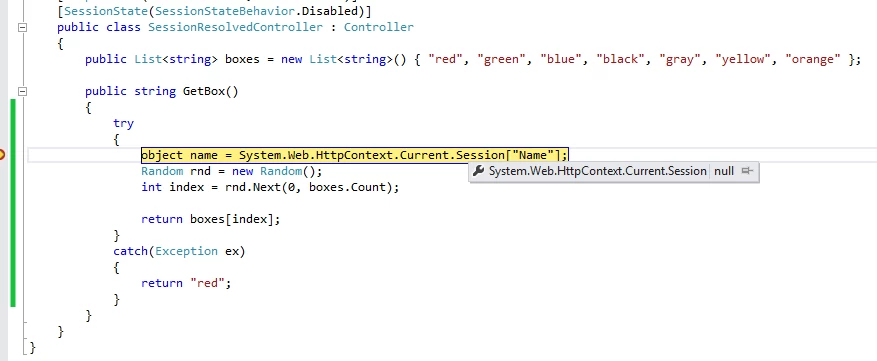Click the try keyword
This screenshot has height=361, width=877.
[123, 123]
